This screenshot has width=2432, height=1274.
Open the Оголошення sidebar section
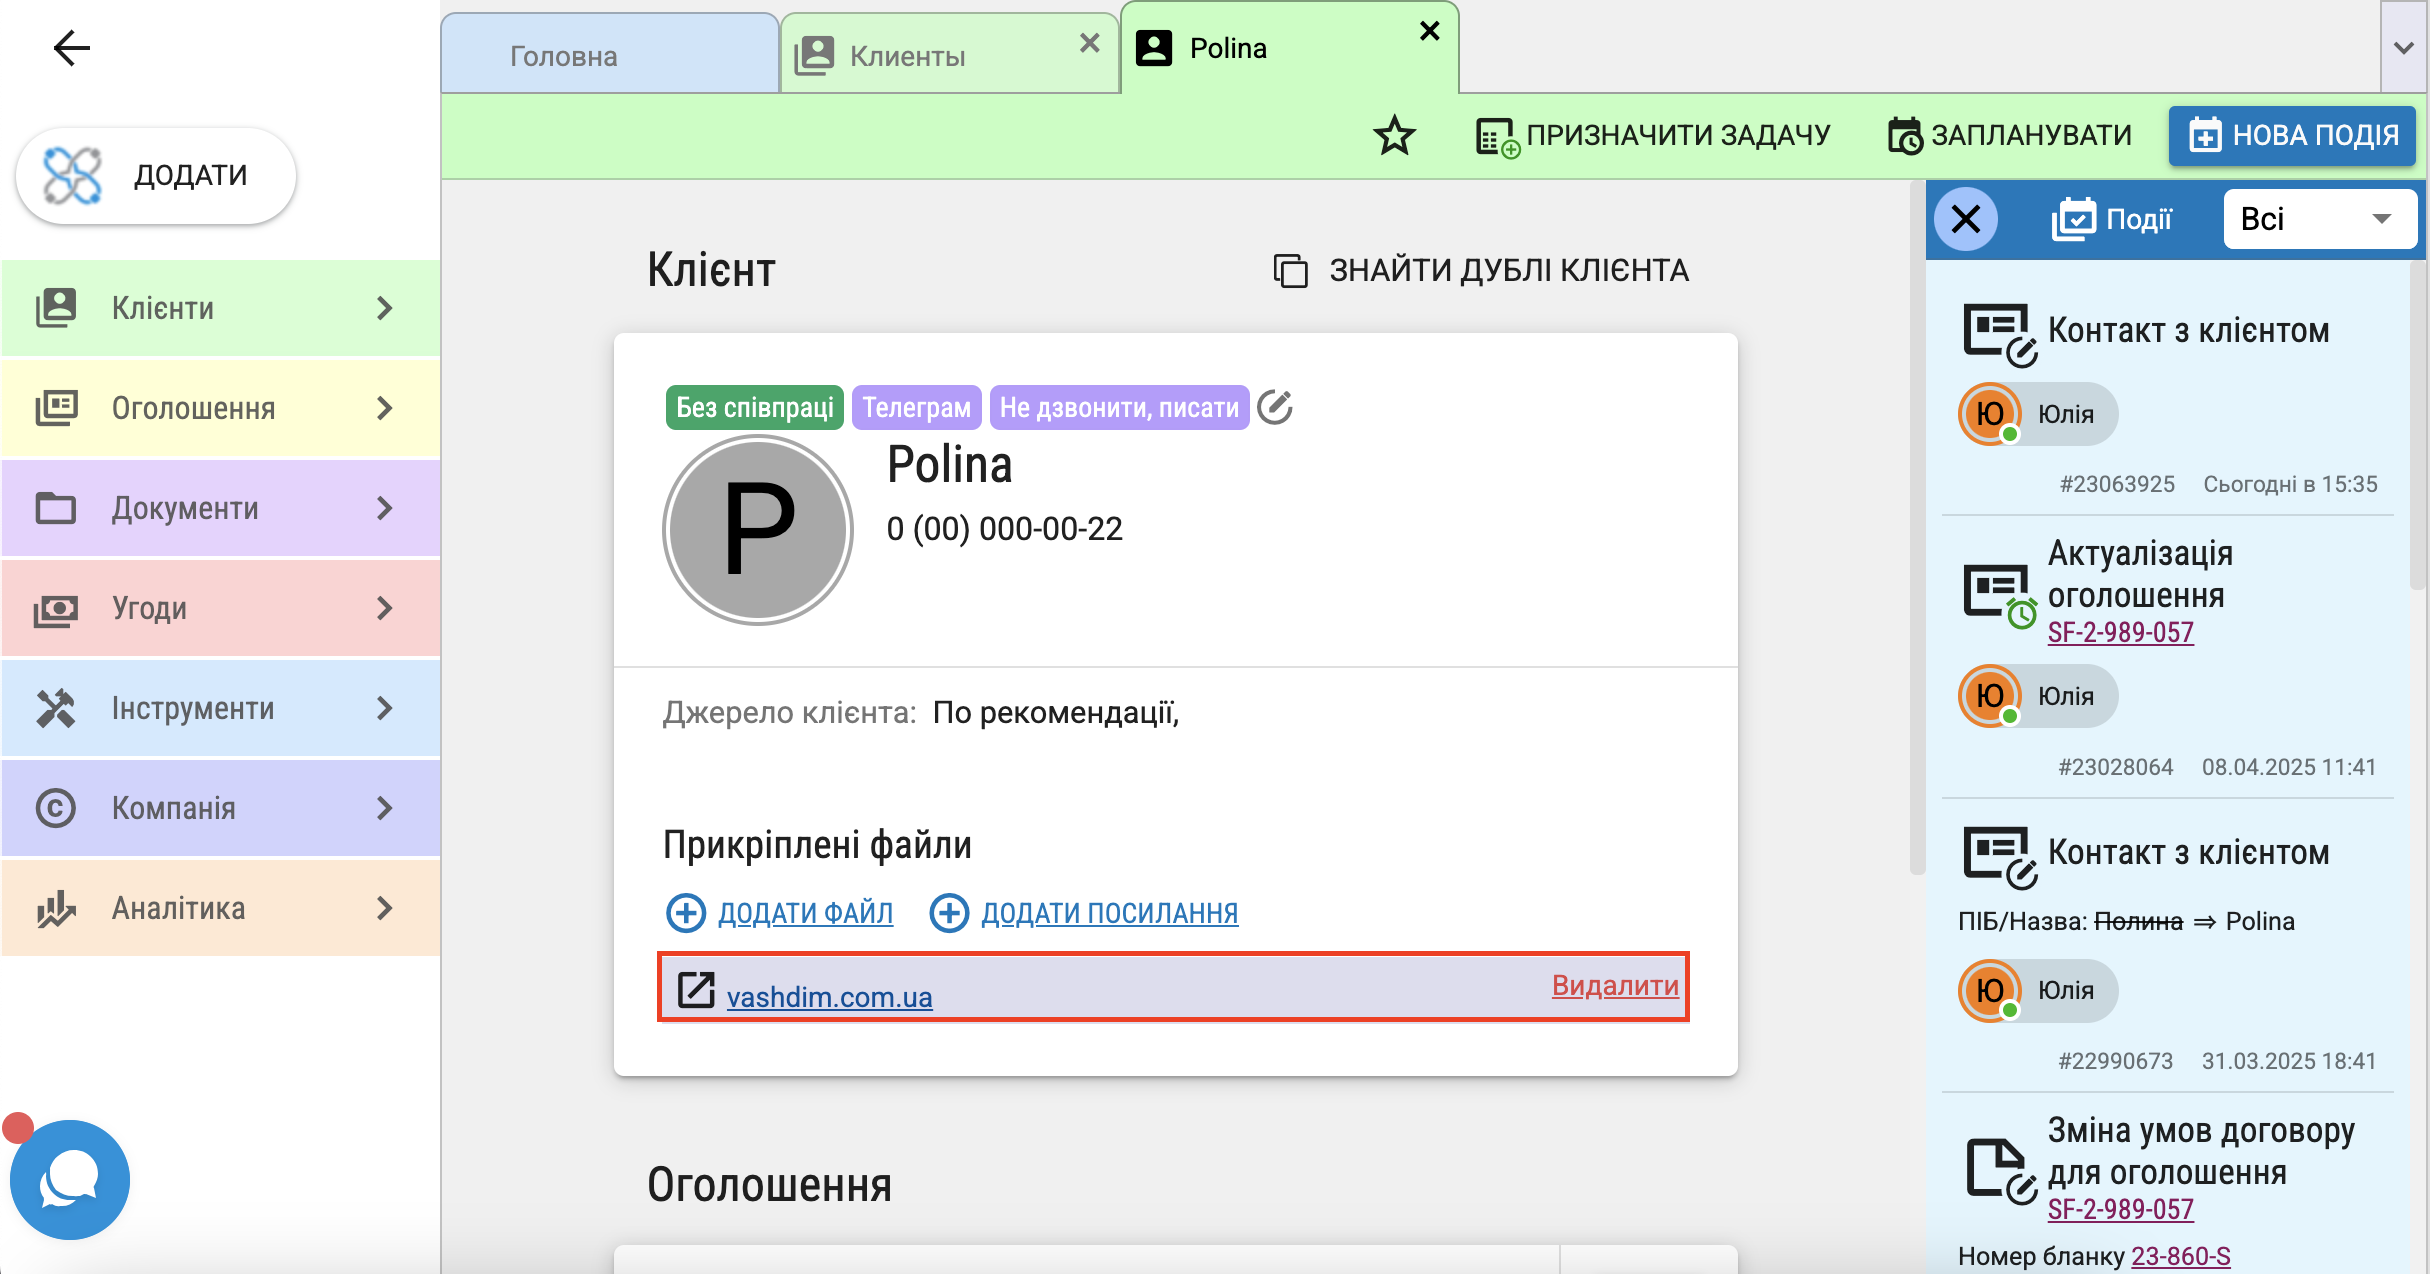click(x=220, y=408)
